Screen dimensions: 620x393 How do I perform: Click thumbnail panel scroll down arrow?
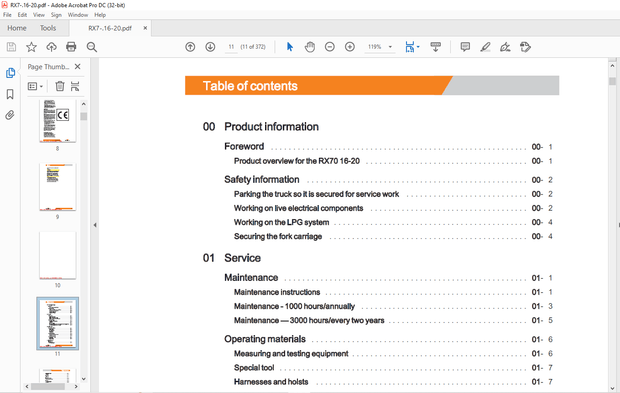coord(83,379)
